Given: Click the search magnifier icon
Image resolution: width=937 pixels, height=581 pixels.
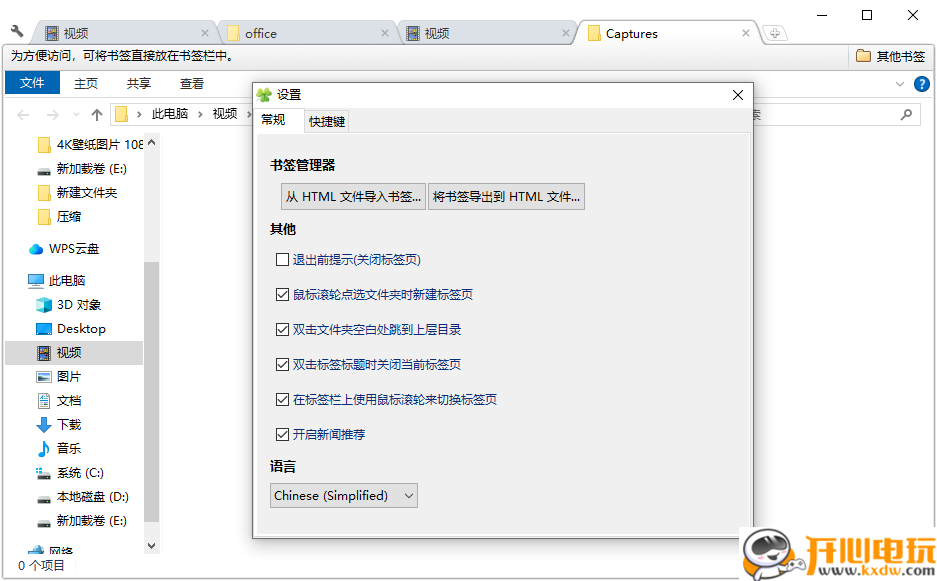Looking at the screenshot, I should (x=907, y=114).
